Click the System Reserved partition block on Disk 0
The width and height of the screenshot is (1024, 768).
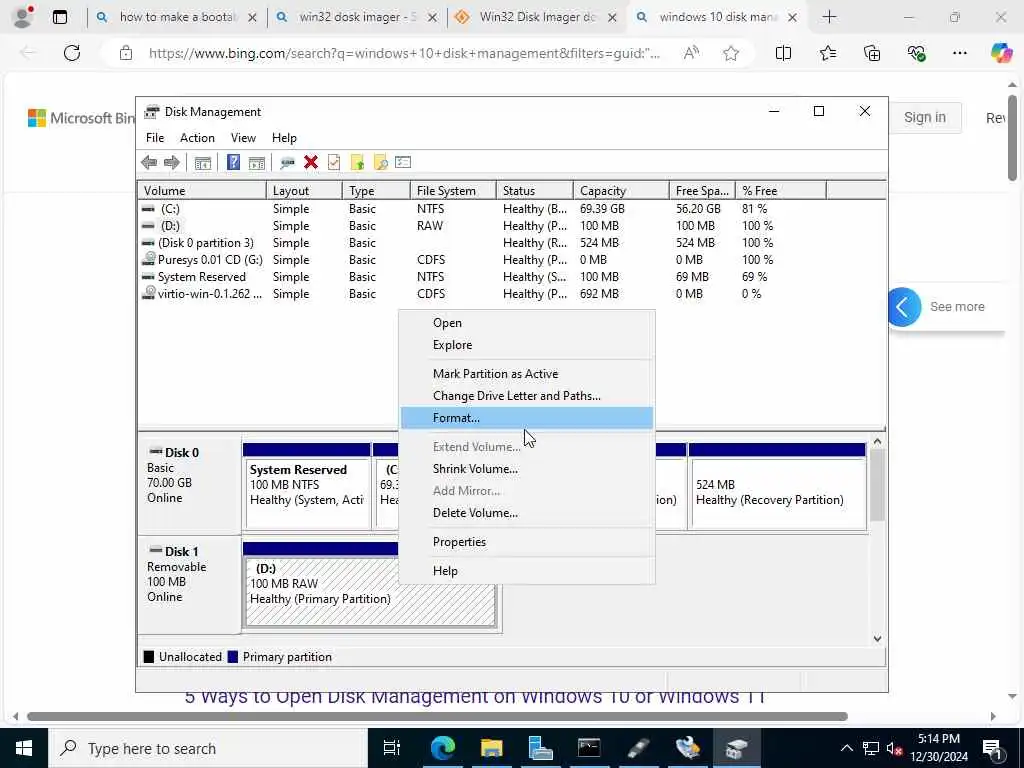pyautogui.click(x=306, y=487)
